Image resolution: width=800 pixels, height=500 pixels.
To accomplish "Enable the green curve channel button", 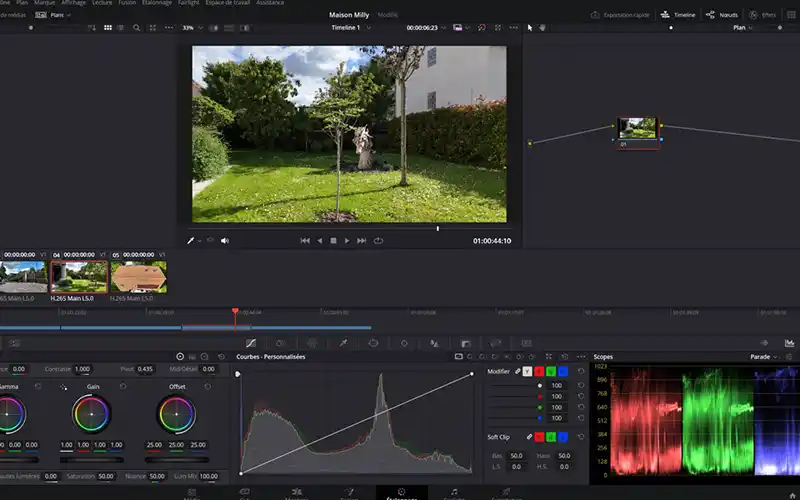I will point(551,371).
